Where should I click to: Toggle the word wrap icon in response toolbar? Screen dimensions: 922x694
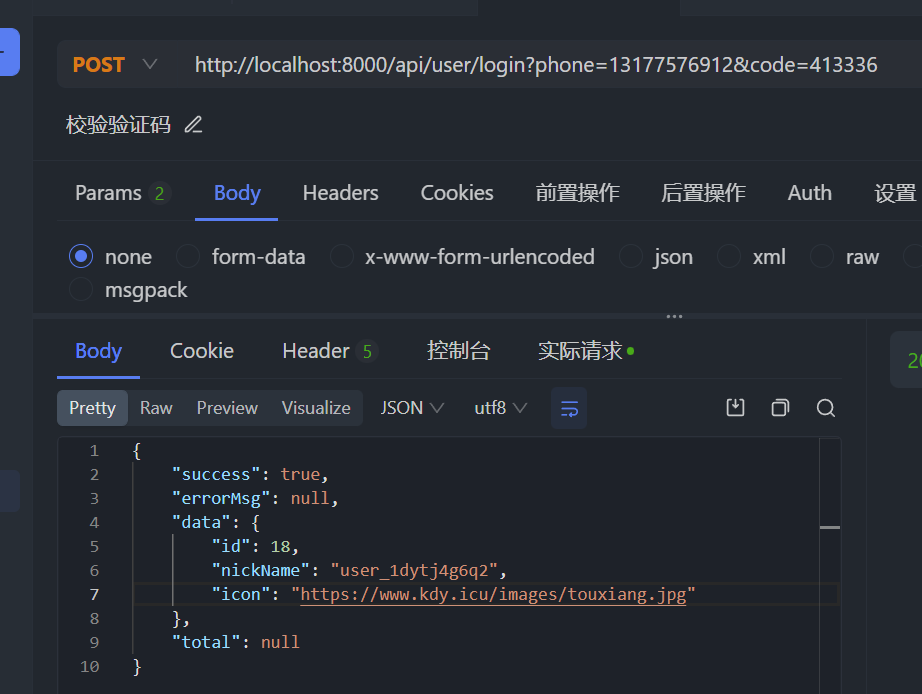[569, 408]
